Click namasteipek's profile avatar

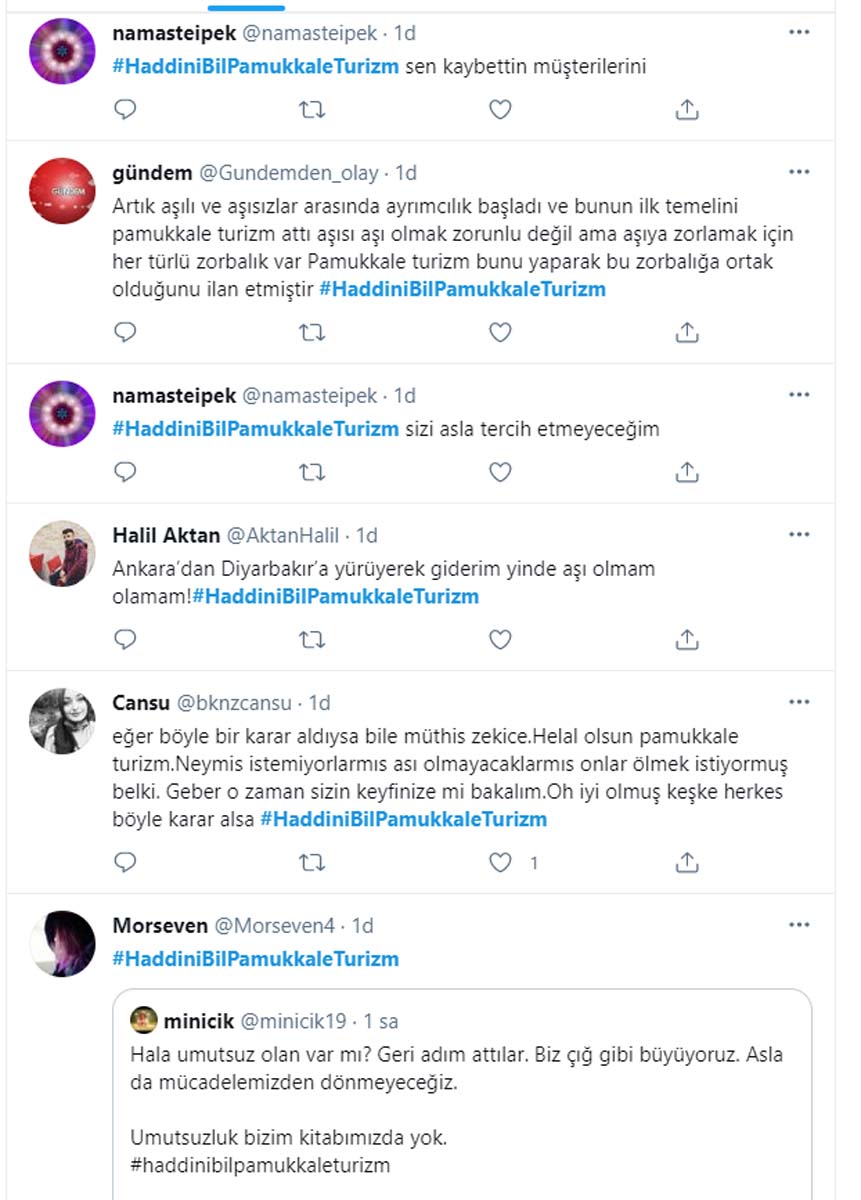[x=61, y=49]
